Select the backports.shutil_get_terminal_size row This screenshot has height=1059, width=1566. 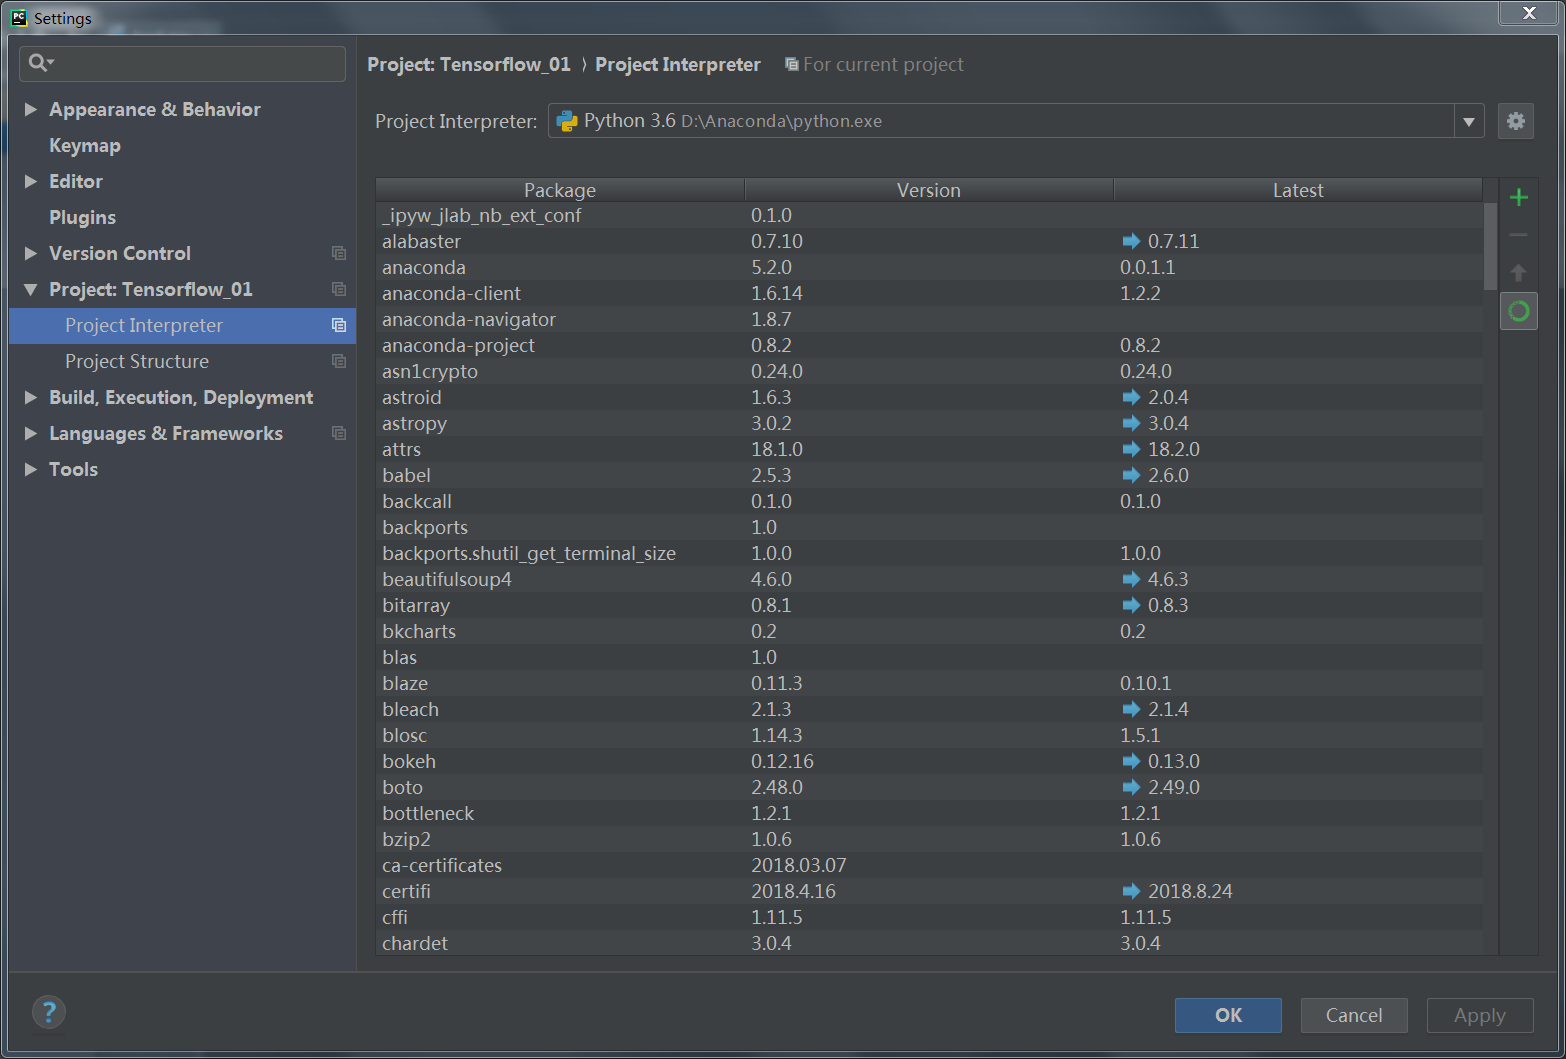929,553
